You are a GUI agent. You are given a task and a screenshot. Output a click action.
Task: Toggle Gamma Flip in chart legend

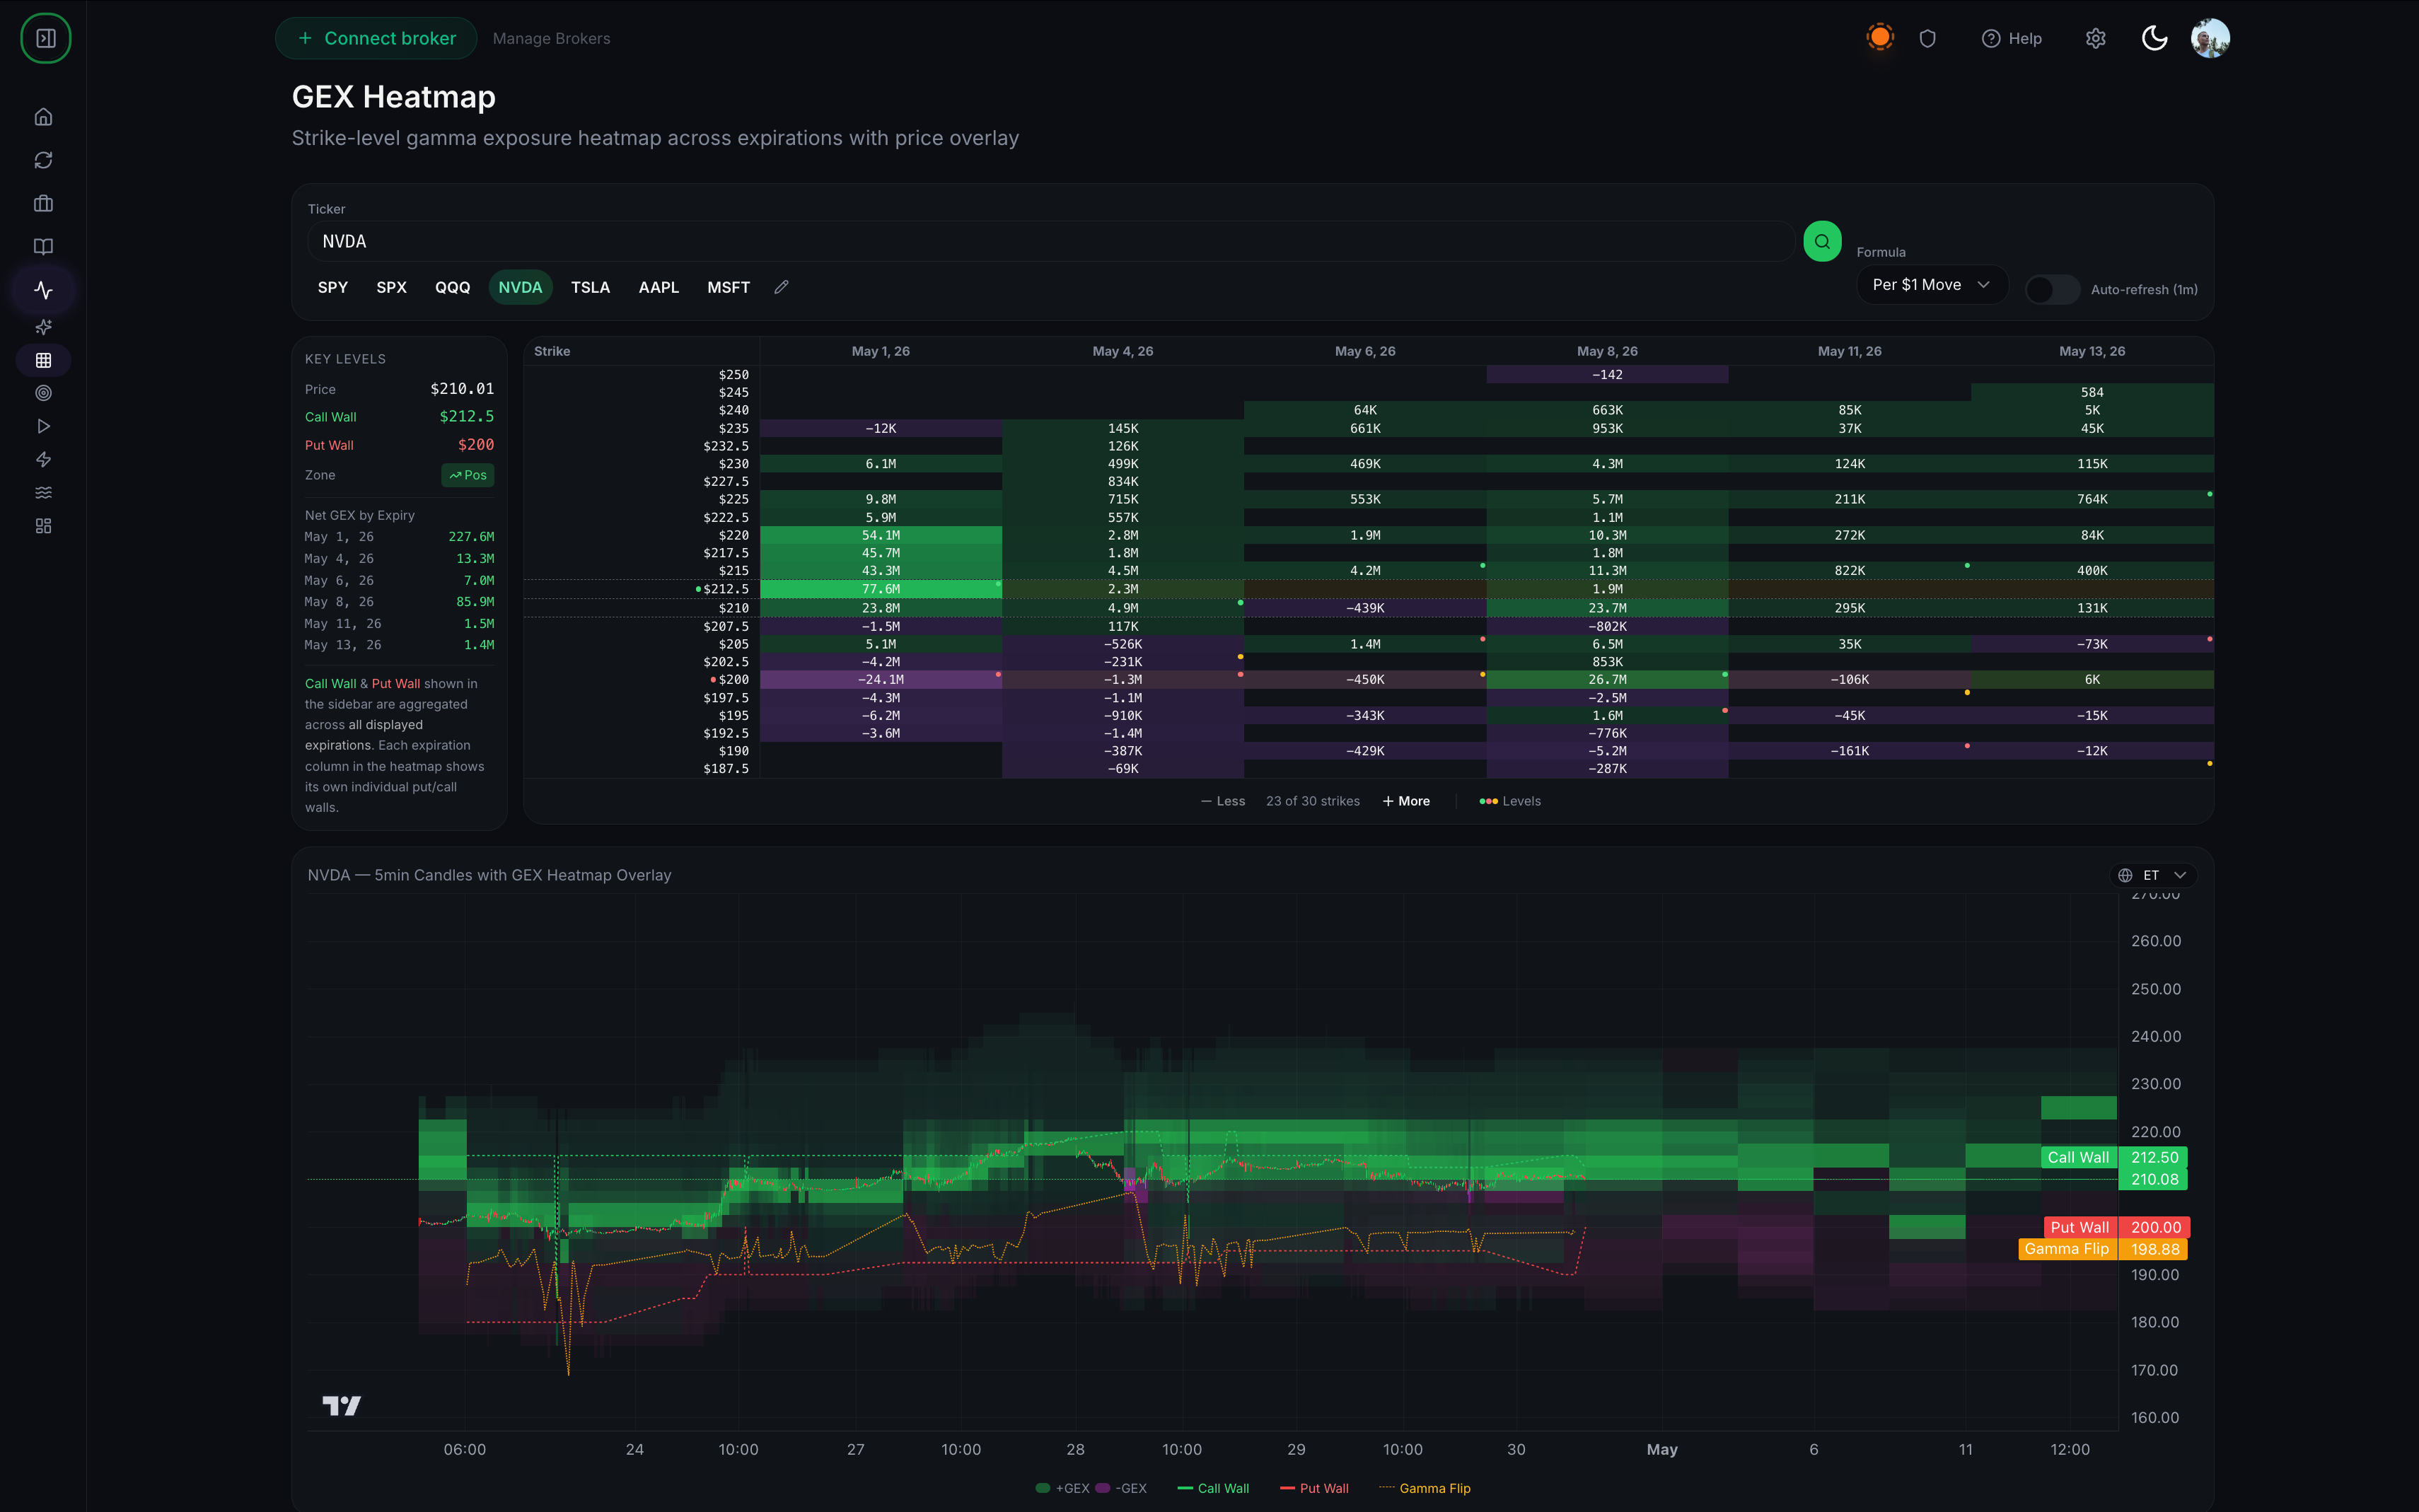coord(1425,1488)
